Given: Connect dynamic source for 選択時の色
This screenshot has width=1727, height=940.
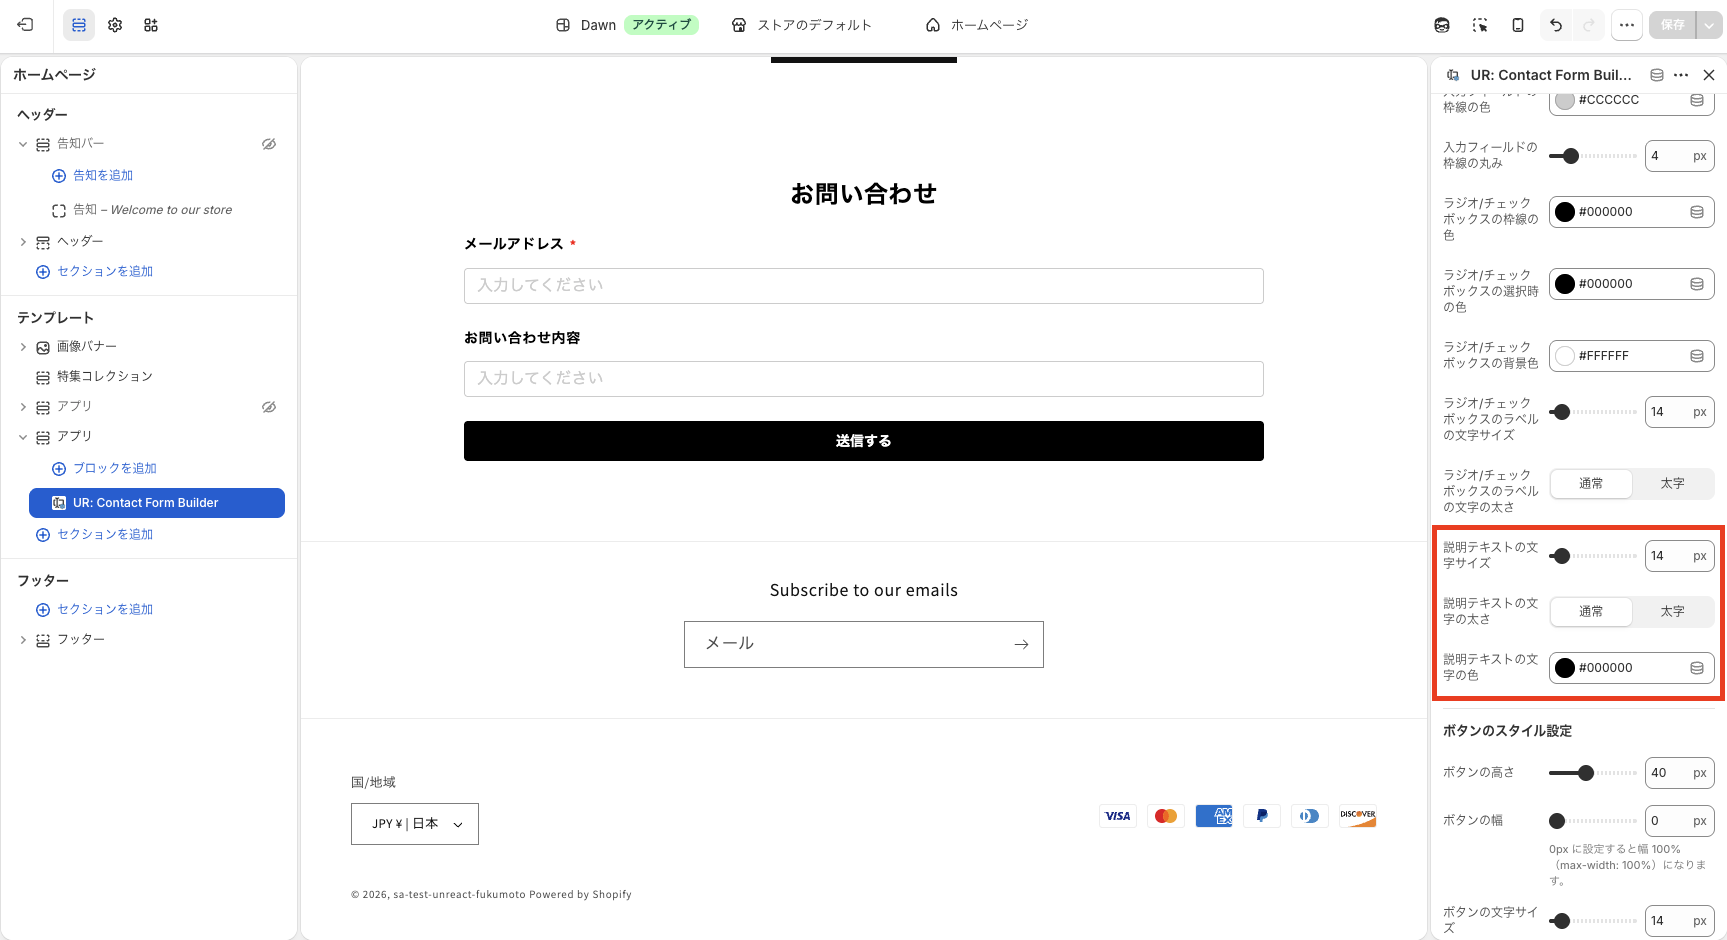Looking at the screenshot, I should click(1697, 284).
